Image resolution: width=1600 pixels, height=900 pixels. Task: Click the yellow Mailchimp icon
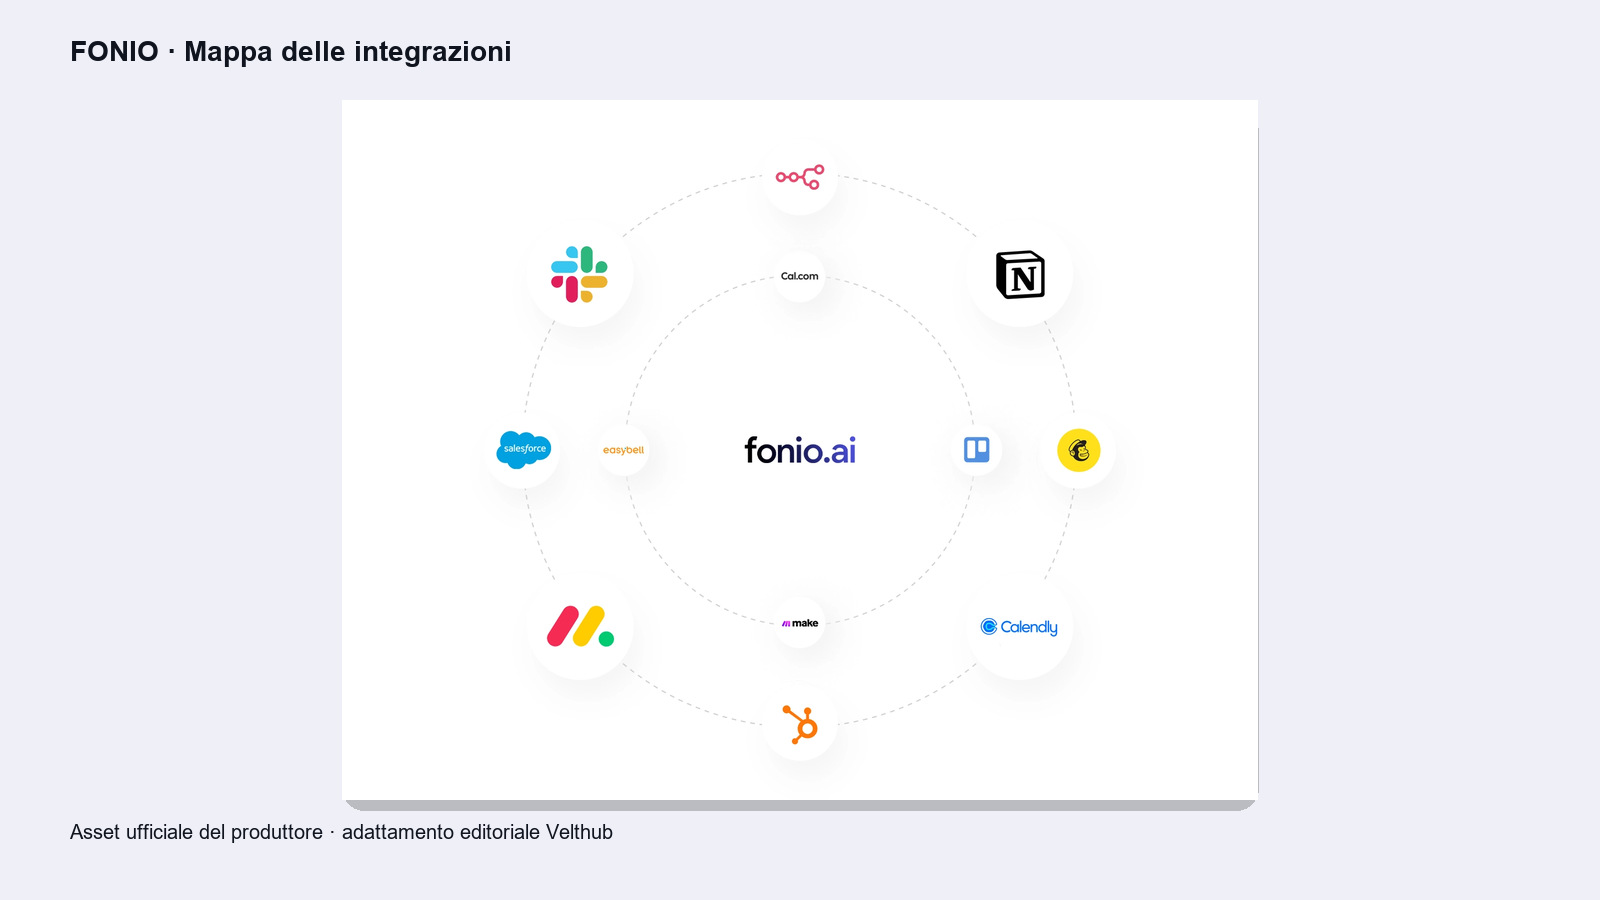tap(1079, 450)
